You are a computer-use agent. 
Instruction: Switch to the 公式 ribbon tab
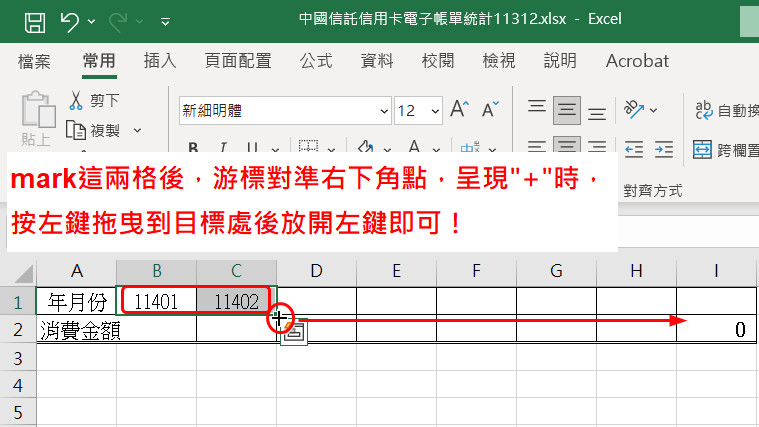(x=316, y=61)
